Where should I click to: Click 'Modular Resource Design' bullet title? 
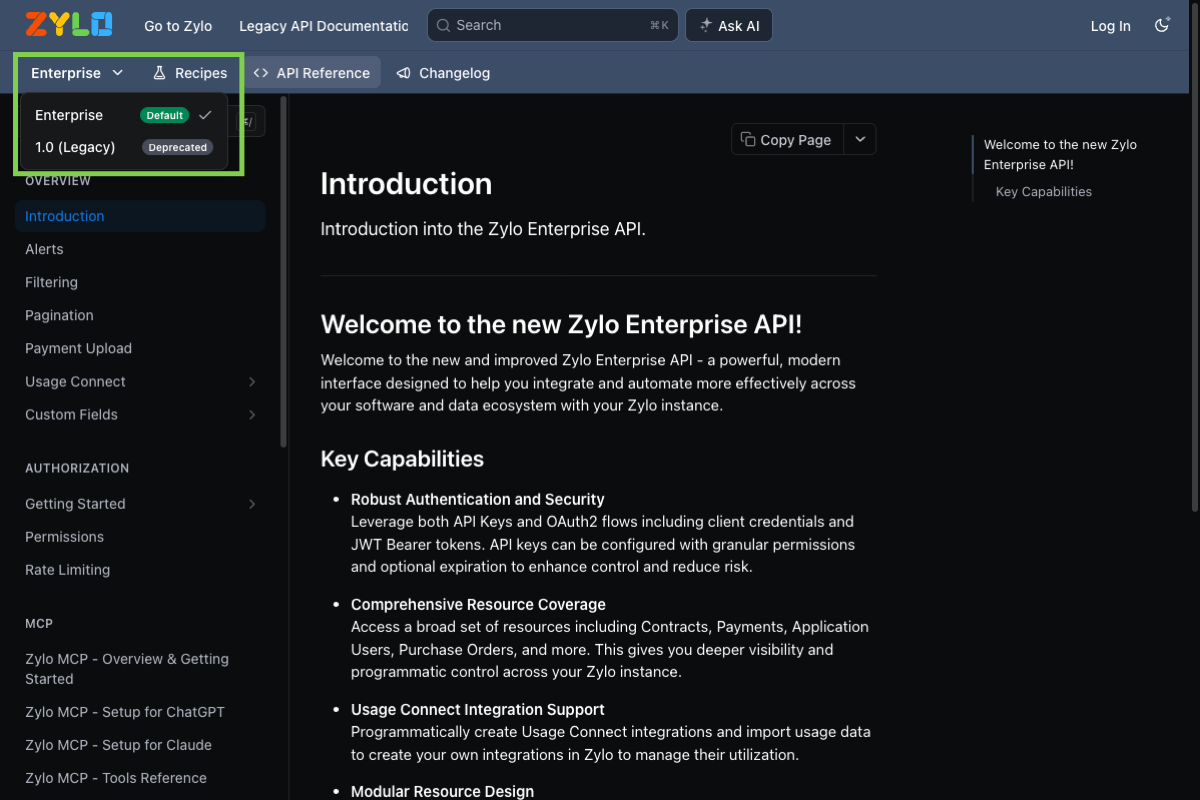[442, 791]
